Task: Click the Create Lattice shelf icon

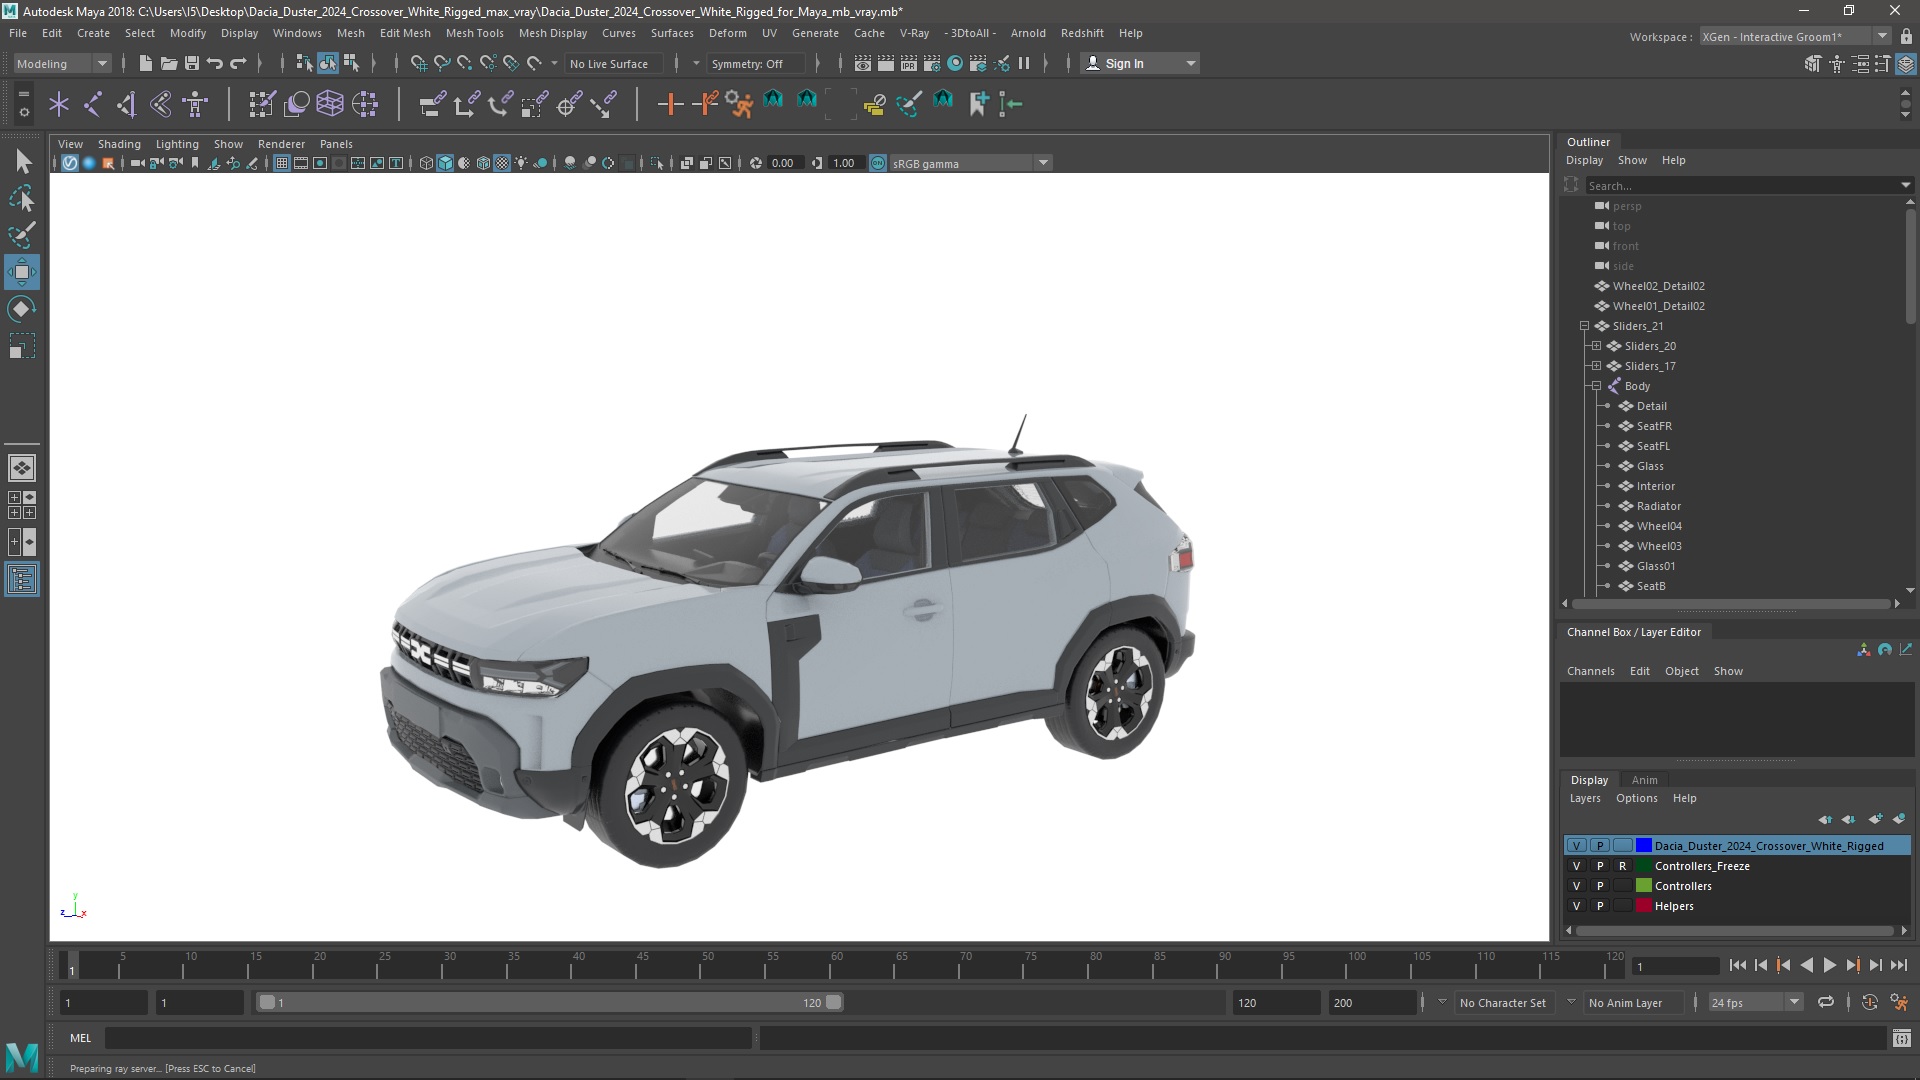Action: (x=329, y=103)
